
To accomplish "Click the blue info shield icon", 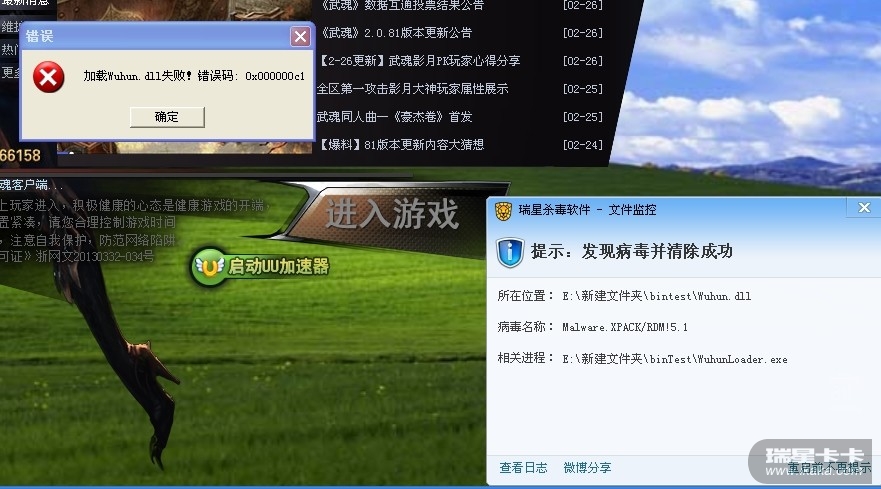I will pos(510,252).
